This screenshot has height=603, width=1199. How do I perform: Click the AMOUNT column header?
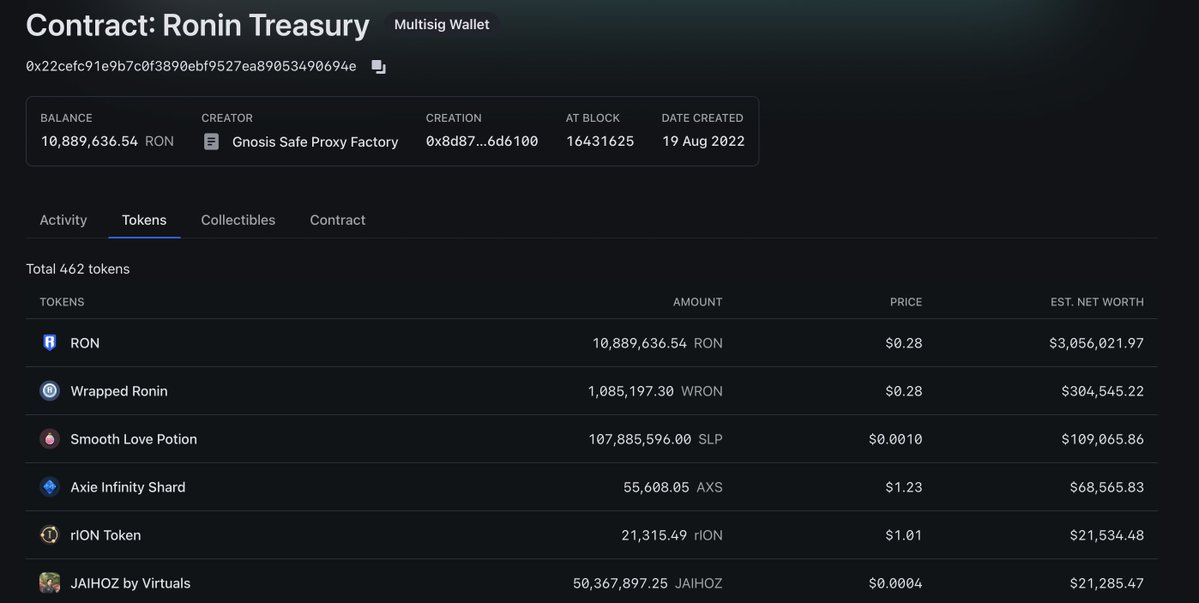(x=697, y=301)
